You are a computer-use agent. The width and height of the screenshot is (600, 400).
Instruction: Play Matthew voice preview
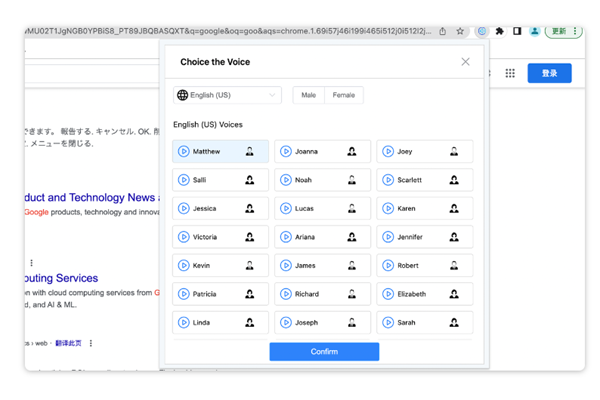click(x=184, y=152)
